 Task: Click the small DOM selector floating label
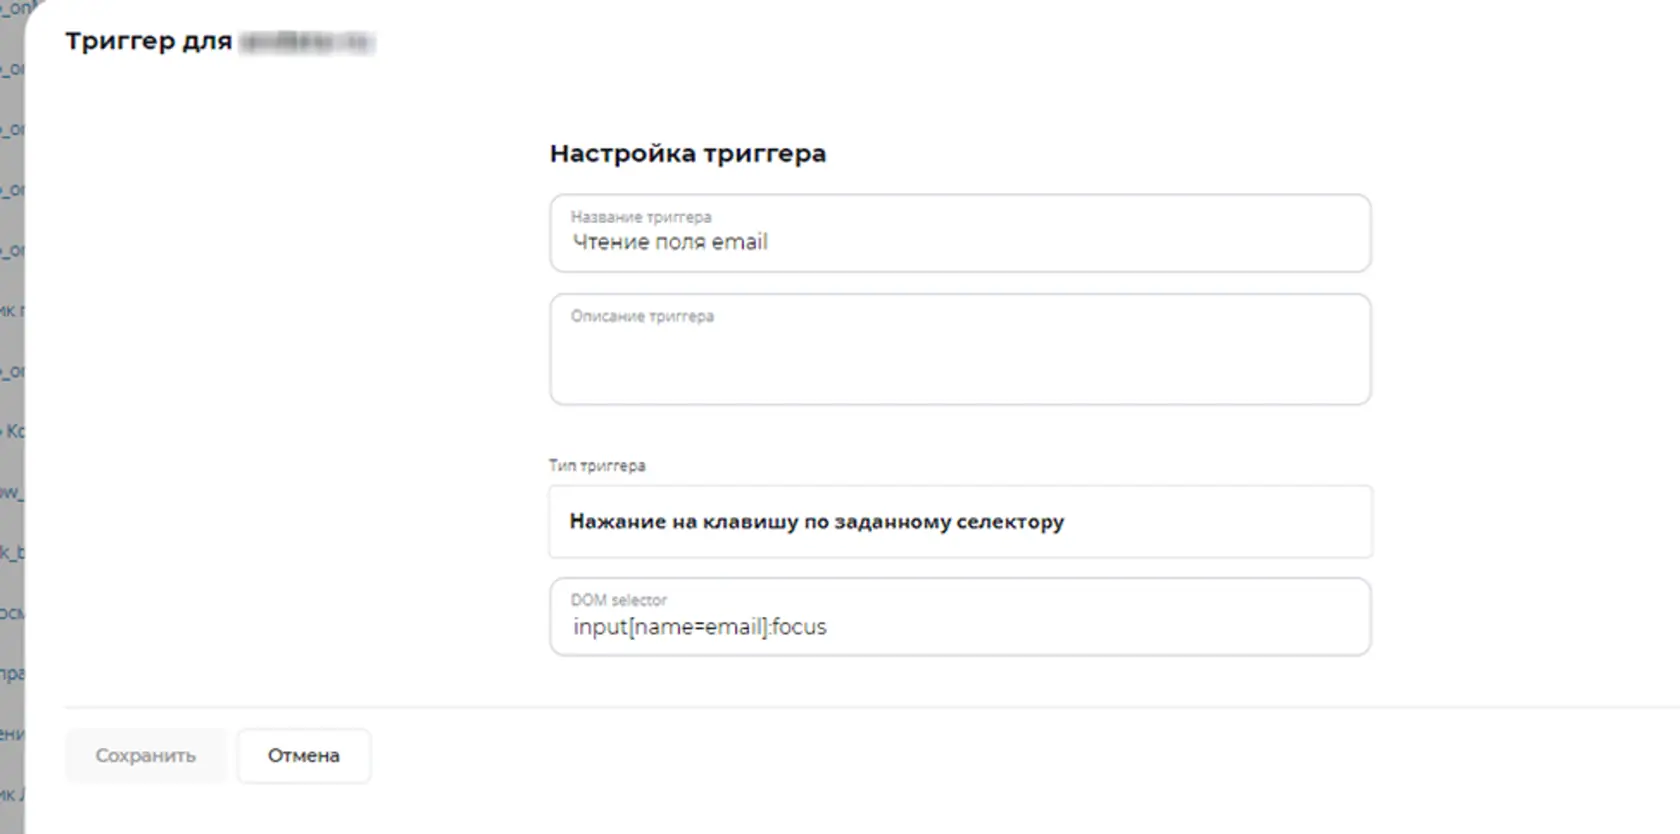click(619, 600)
